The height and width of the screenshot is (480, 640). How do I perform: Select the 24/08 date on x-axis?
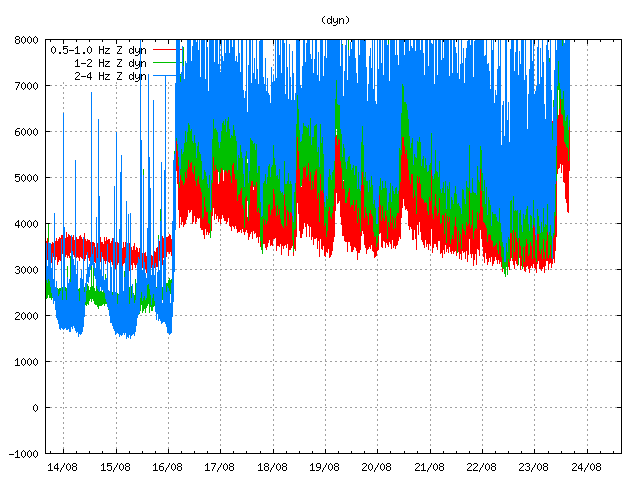click(x=586, y=467)
